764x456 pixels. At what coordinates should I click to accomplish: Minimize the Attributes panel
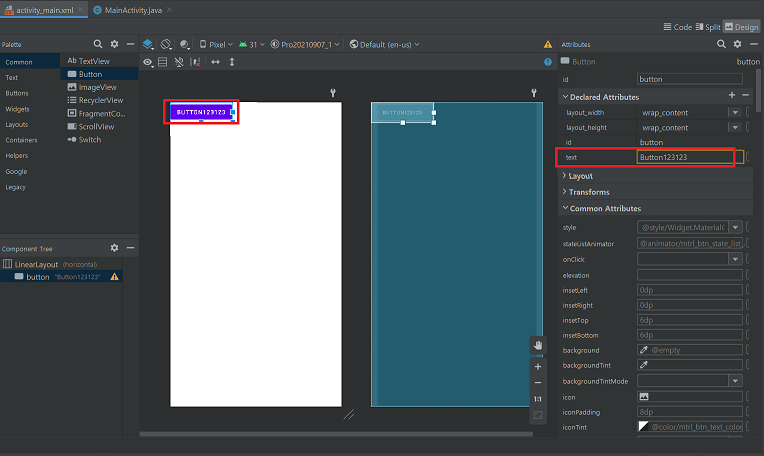click(x=754, y=44)
